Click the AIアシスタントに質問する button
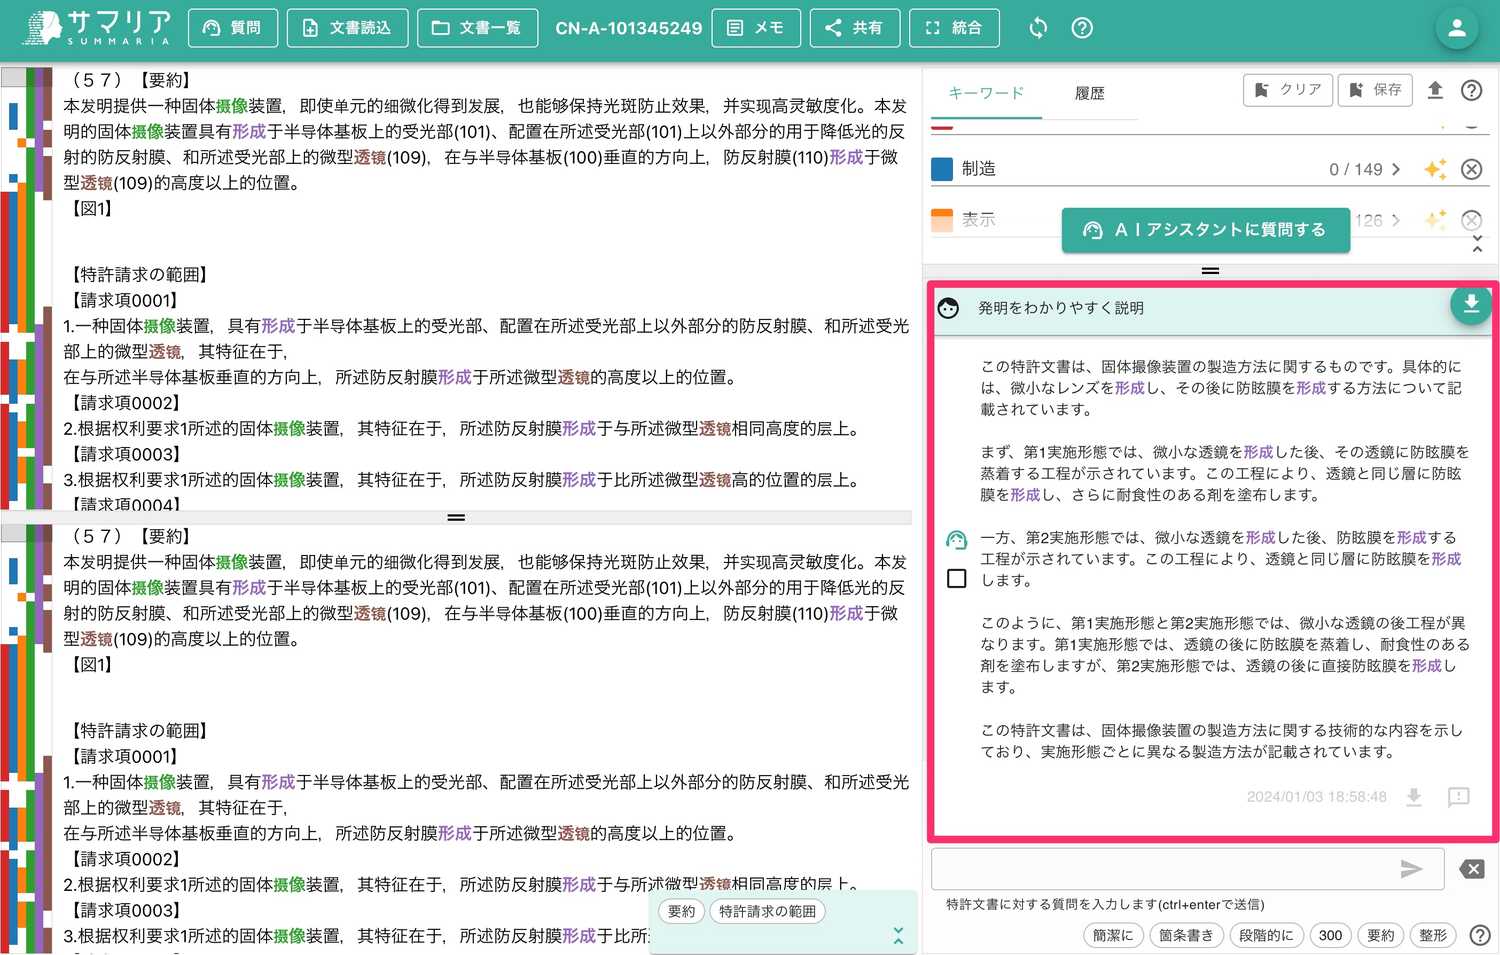The width and height of the screenshot is (1500, 955). 1205,229
